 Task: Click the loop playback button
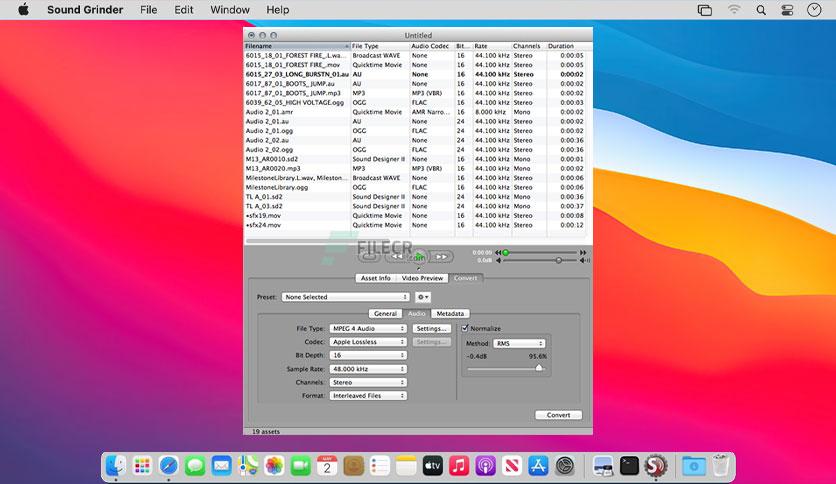click(369, 257)
